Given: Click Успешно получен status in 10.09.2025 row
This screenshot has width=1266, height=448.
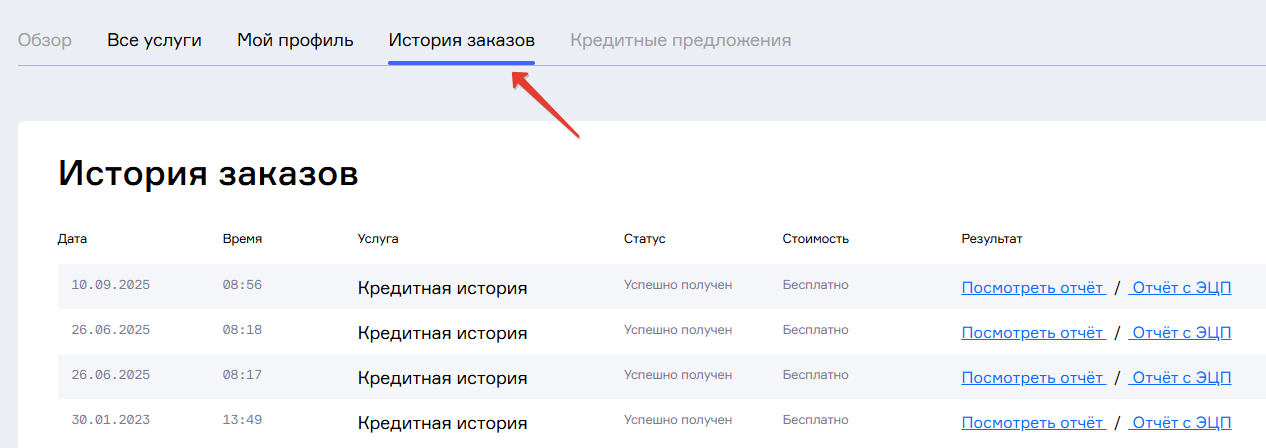Looking at the screenshot, I should (678, 285).
